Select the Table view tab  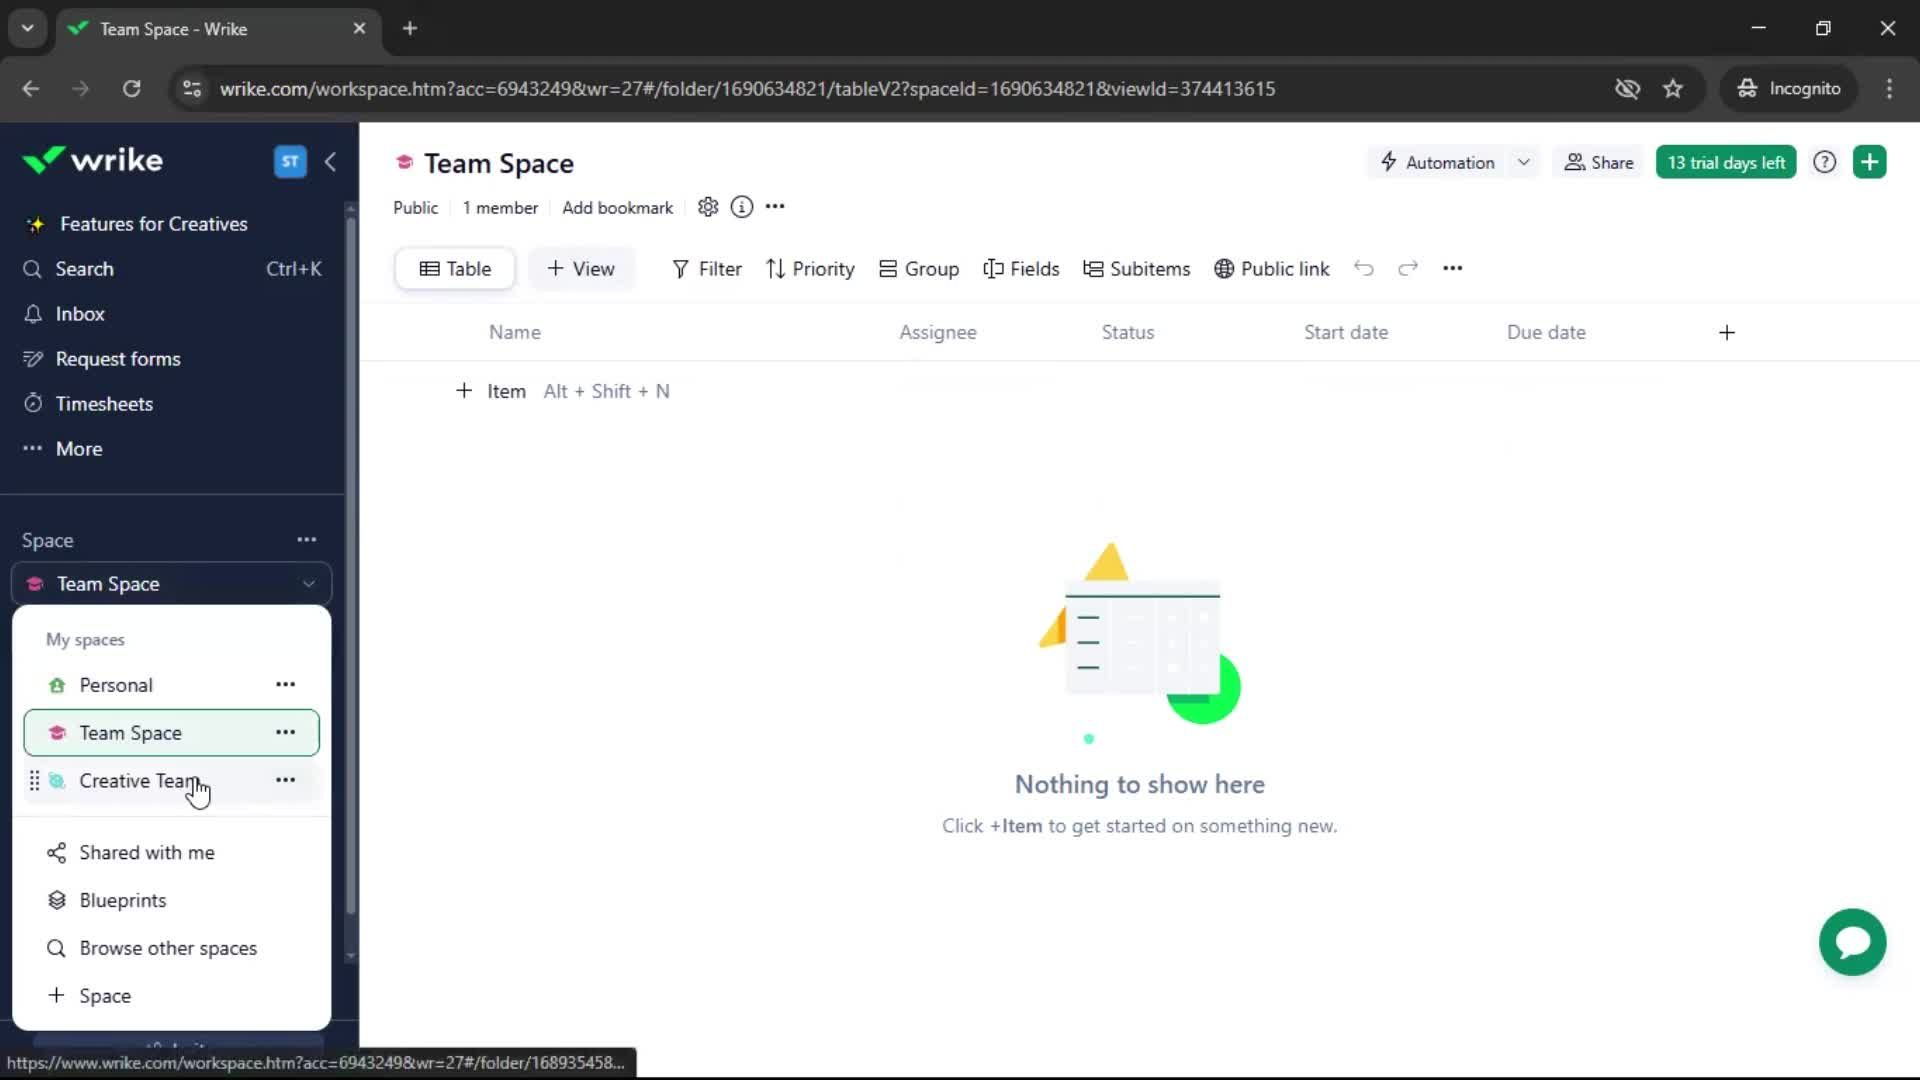point(455,269)
